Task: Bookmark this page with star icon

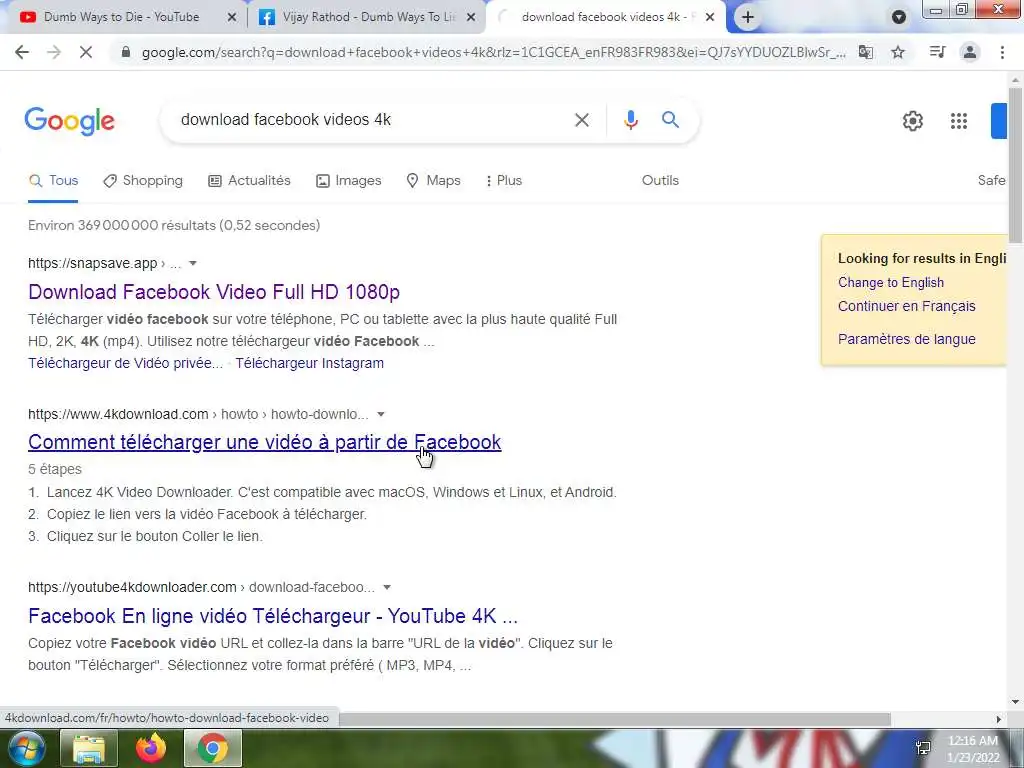Action: (x=899, y=52)
